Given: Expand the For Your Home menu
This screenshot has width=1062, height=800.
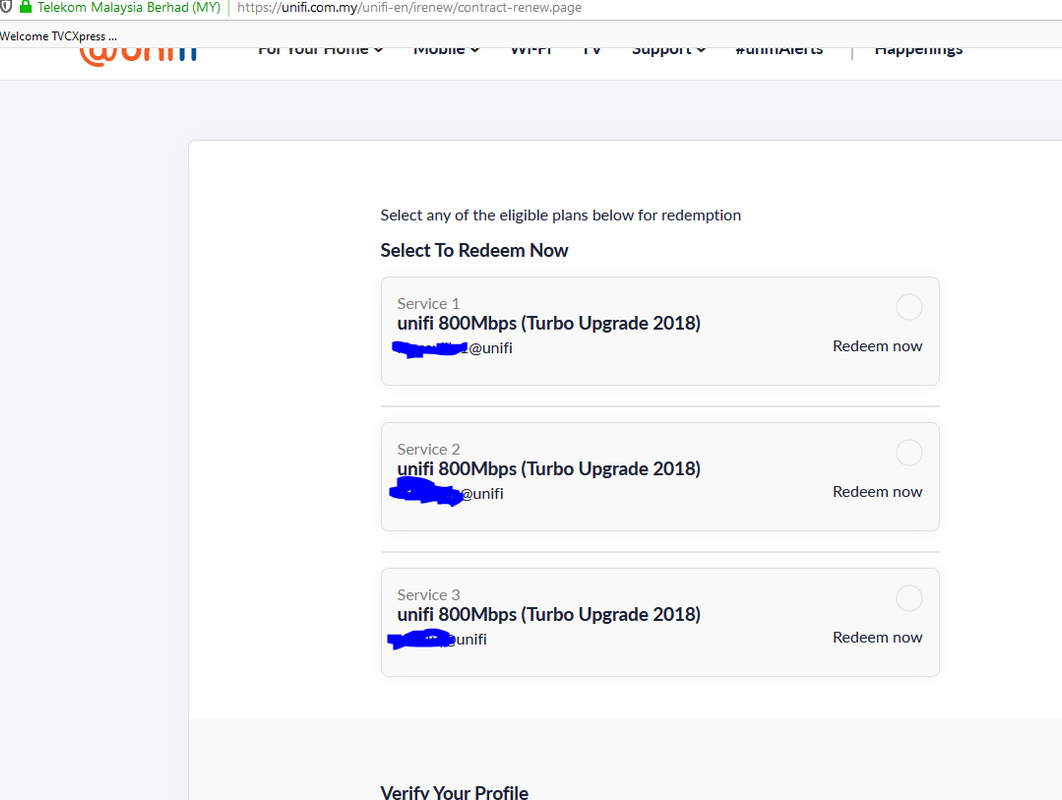Looking at the screenshot, I should 320,51.
